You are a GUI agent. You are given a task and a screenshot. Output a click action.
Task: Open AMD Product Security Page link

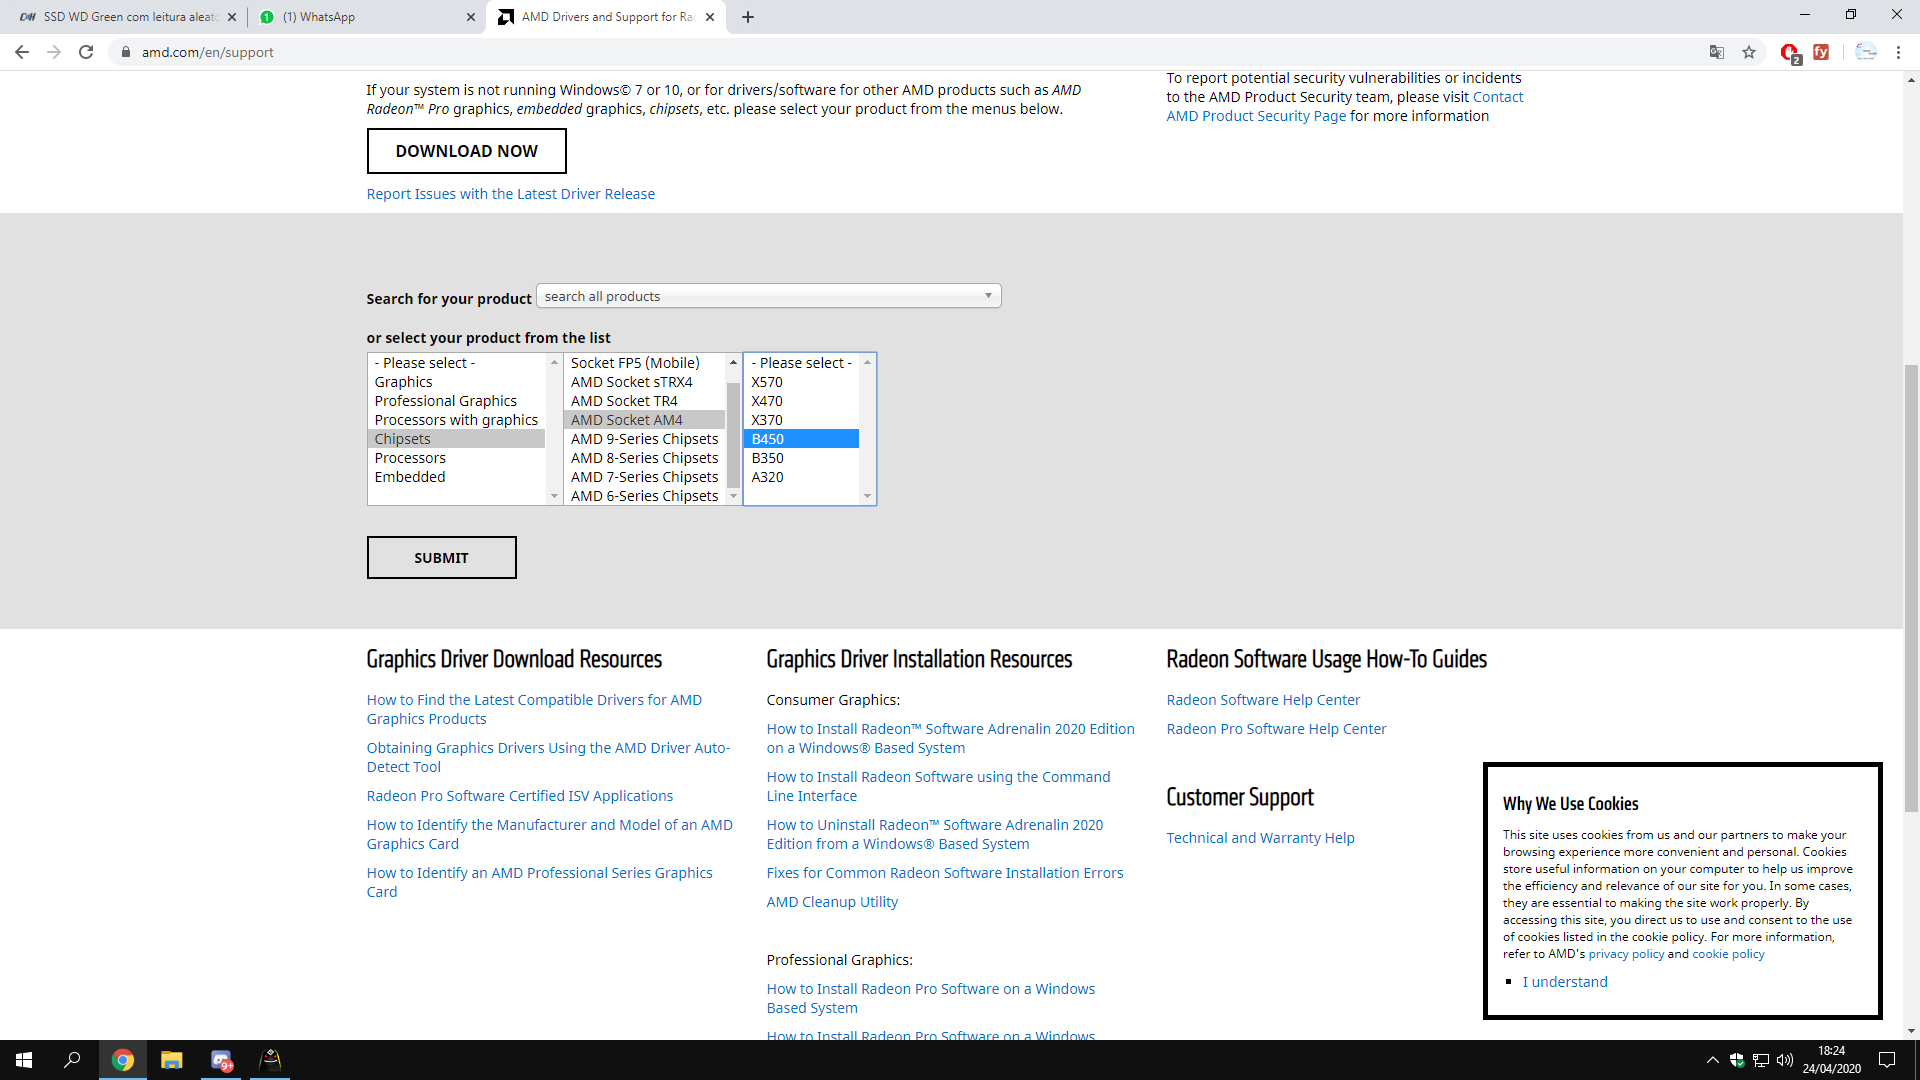point(1256,116)
